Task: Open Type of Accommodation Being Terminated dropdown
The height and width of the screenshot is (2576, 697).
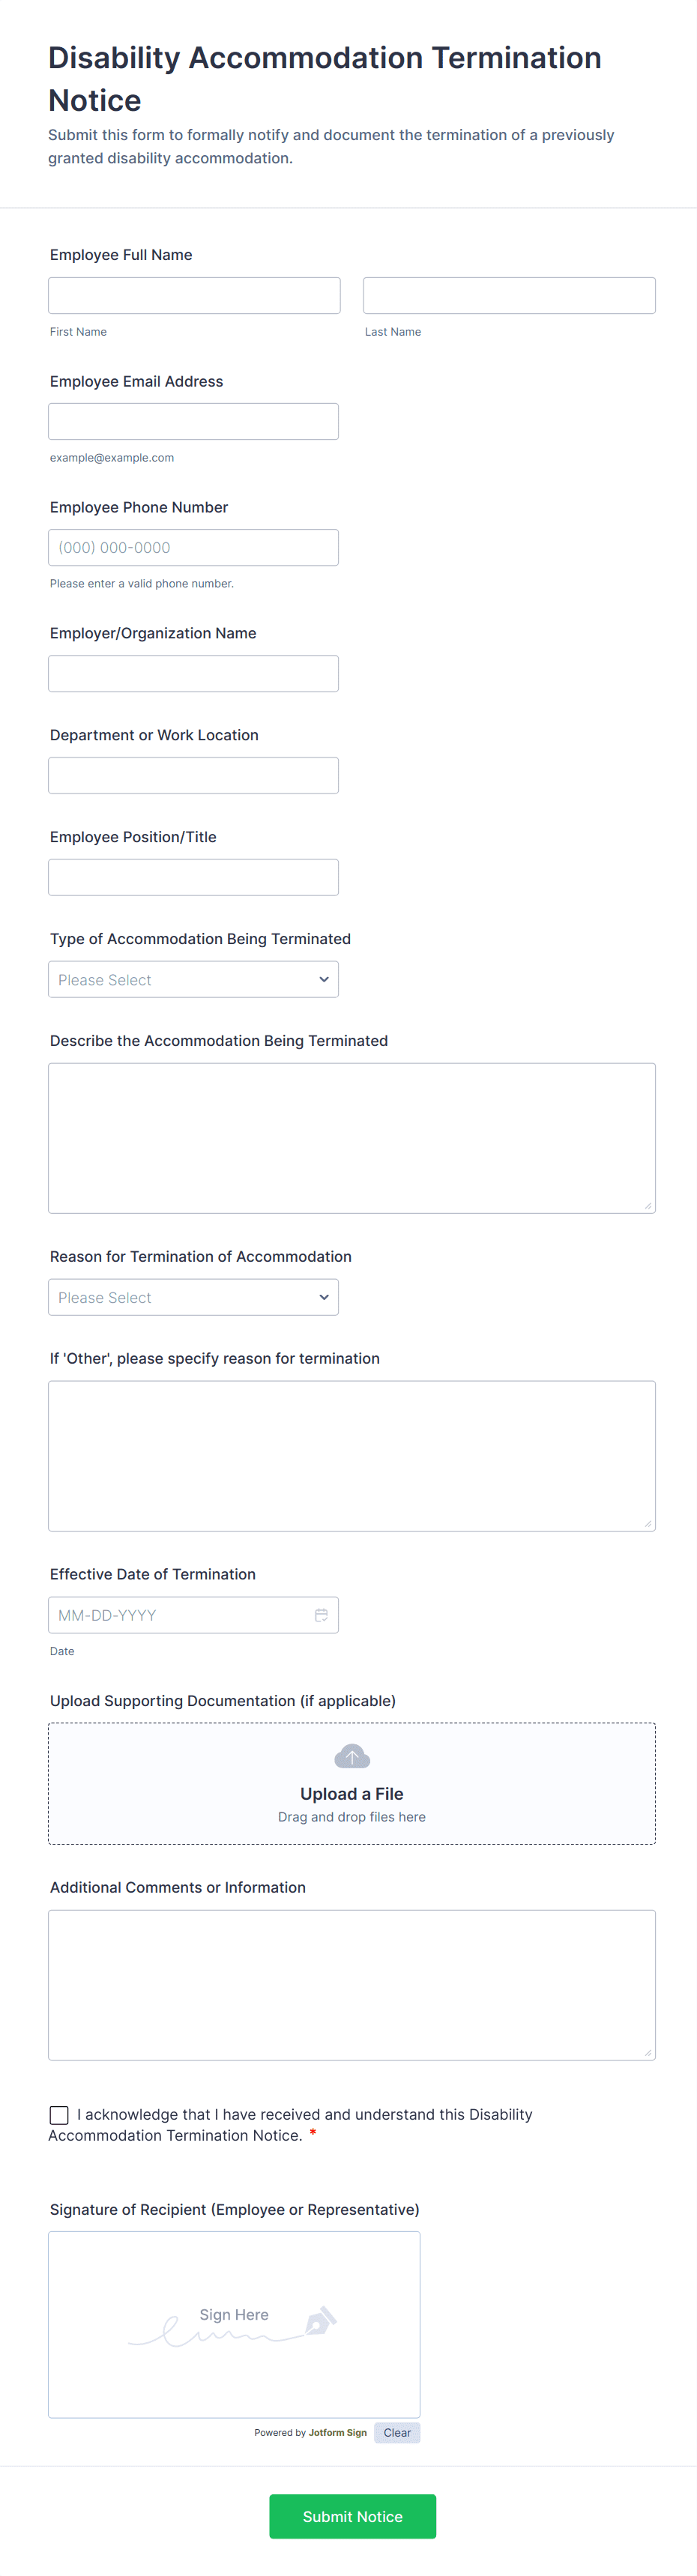Action: click(193, 980)
